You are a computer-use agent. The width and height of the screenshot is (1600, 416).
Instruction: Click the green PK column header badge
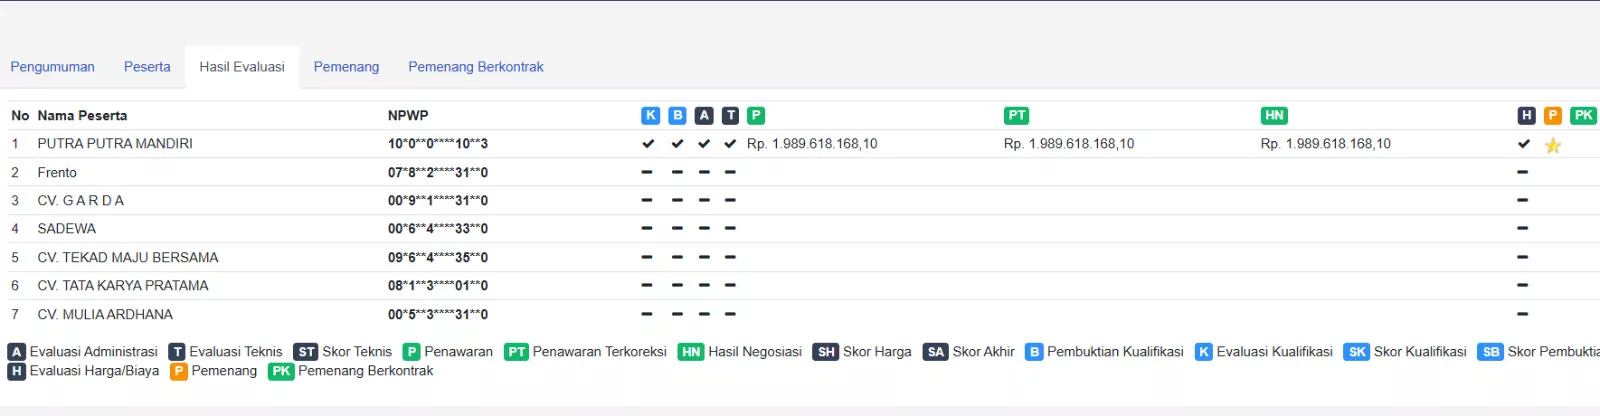pyautogui.click(x=1583, y=115)
